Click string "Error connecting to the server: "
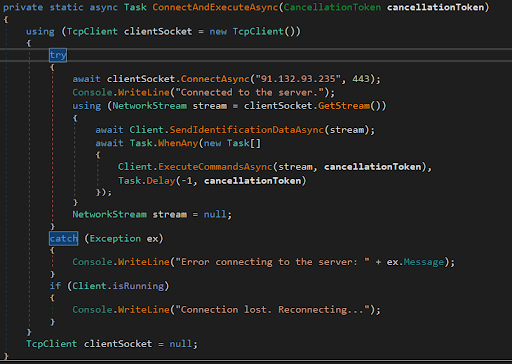The width and height of the screenshot is (512, 364). (273, 262)
